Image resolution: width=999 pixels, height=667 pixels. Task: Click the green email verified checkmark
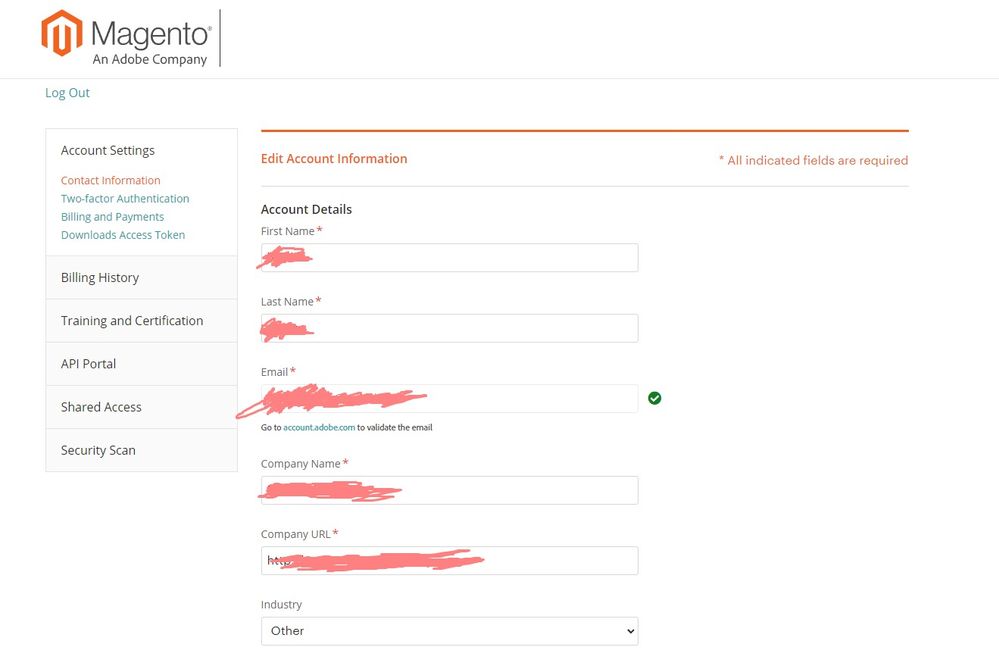654,398
